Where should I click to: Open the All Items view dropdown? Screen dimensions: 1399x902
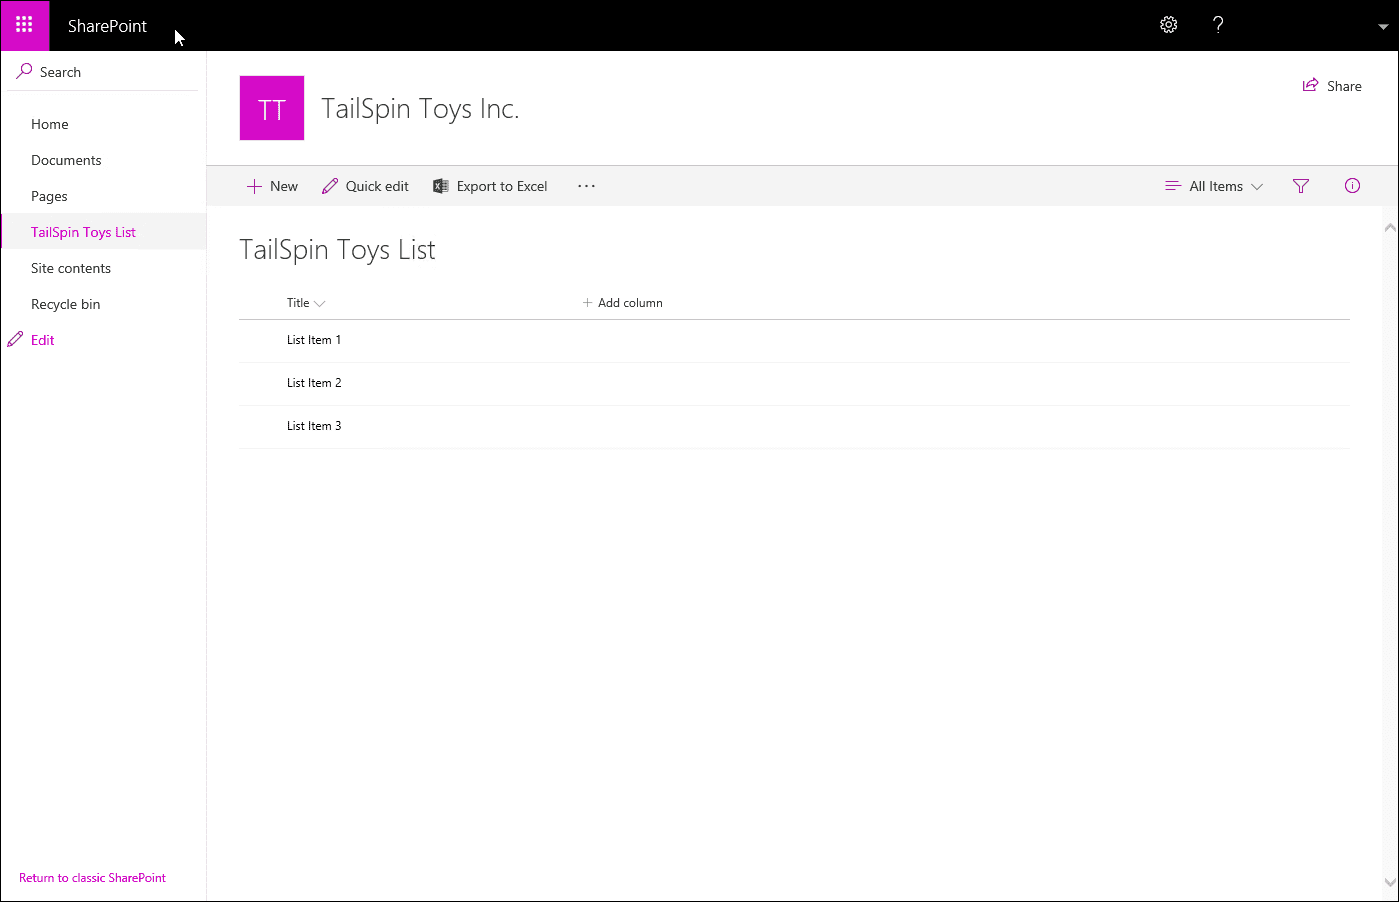click(x=1213, y=186)
